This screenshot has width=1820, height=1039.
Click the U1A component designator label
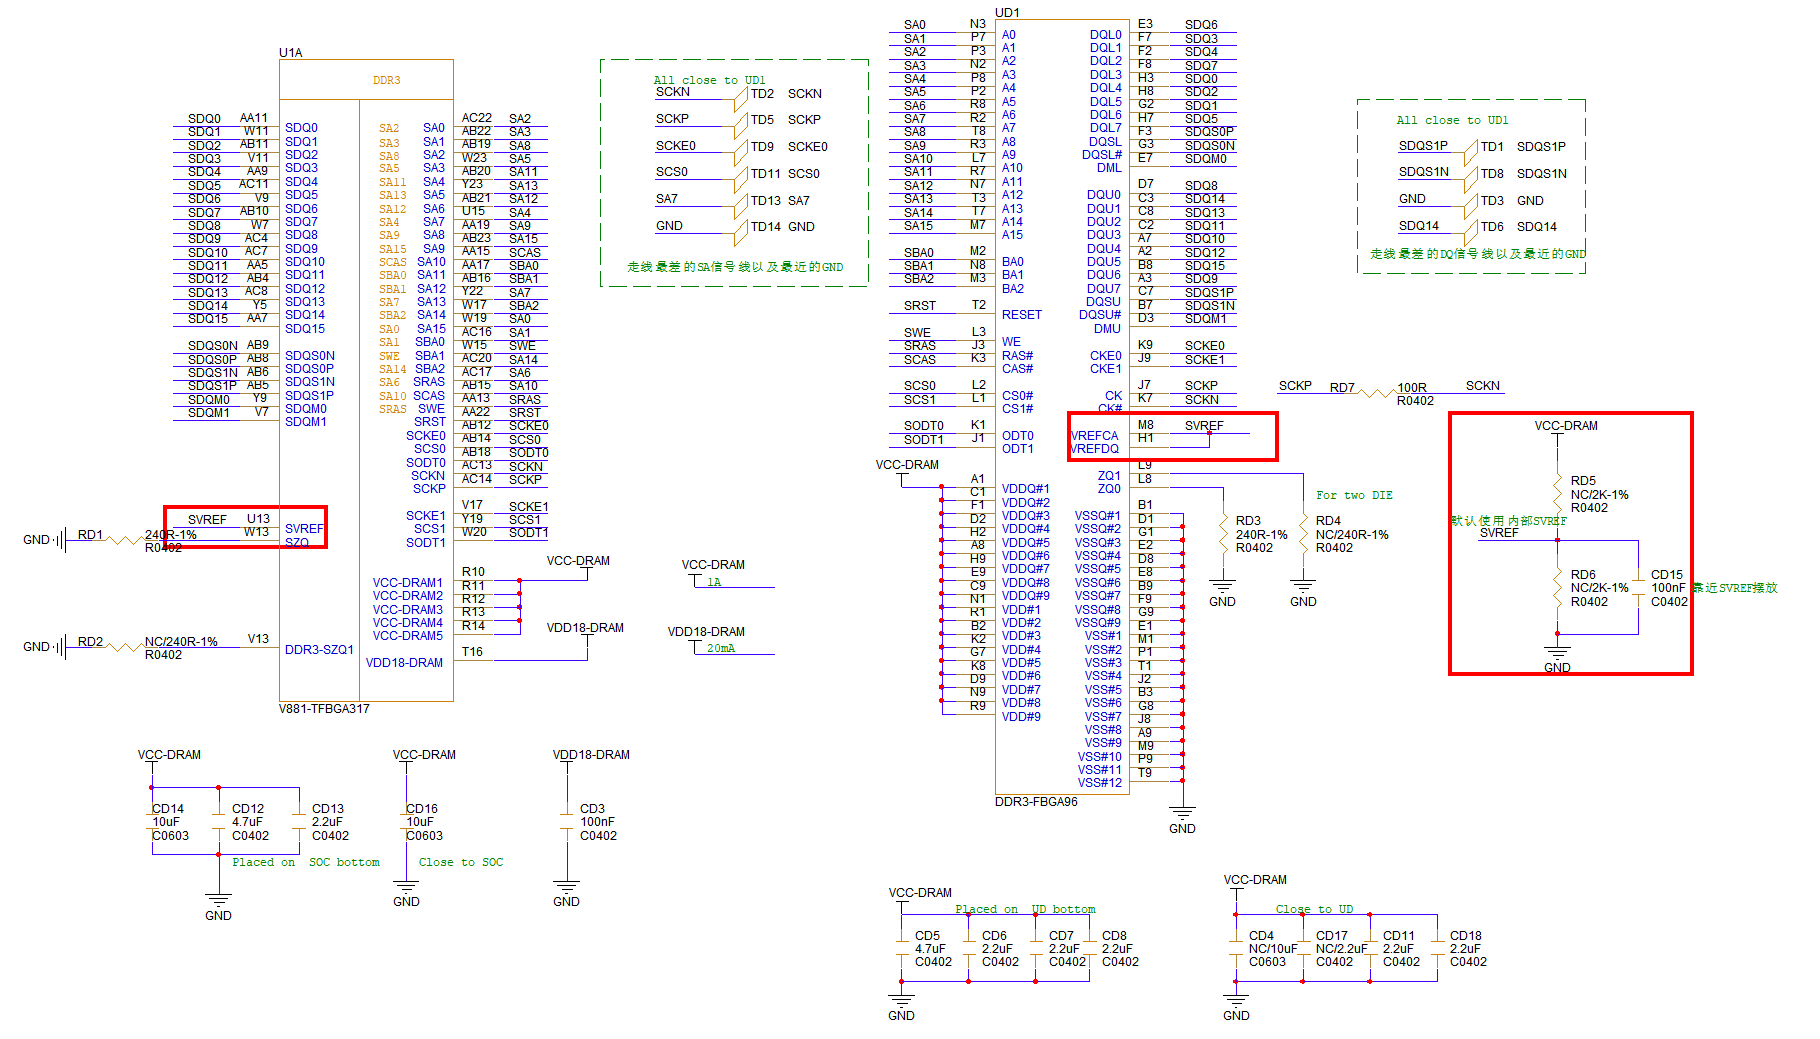[x=290, y=53]
